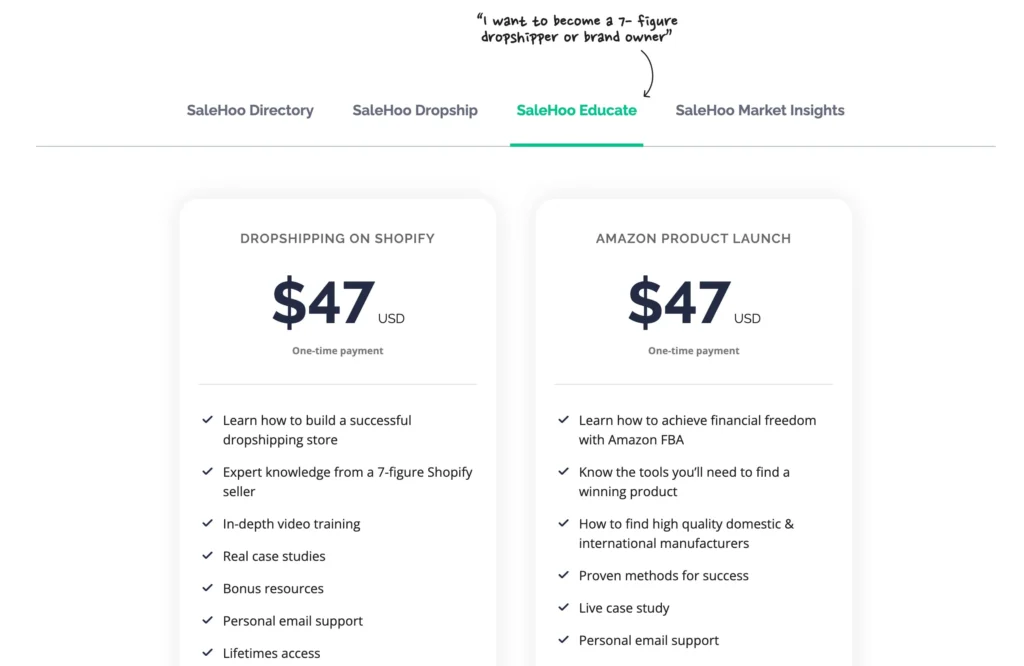Click the checkmark beside 'Proven methods for success'
1024x666 pixels.
point(564,575)
